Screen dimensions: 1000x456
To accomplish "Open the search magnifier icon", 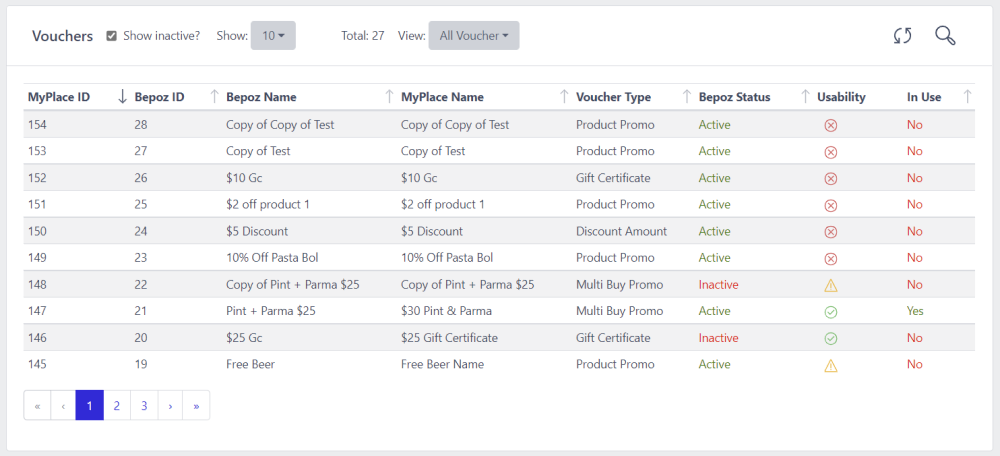I will [x=945, y=36].
